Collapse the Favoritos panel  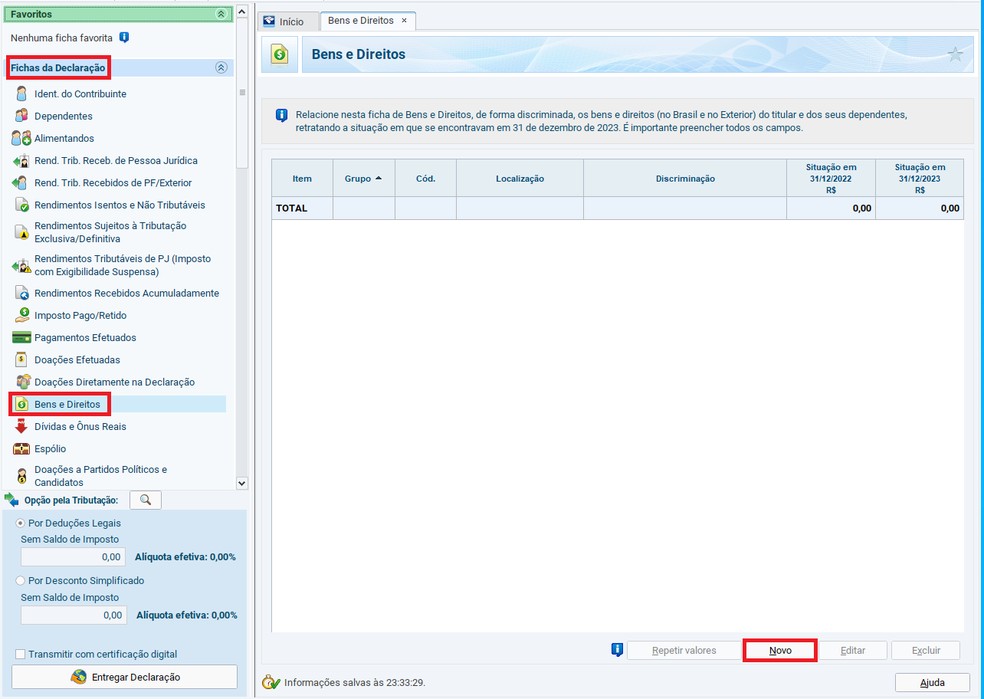click(221, 14)
